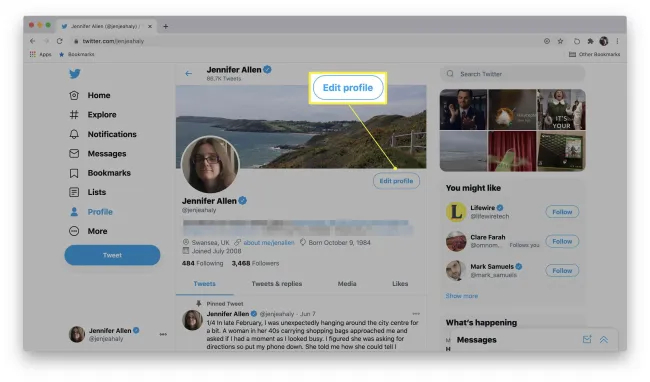
Task: Open Explore from the sidebar
Action: pos(102,115)
